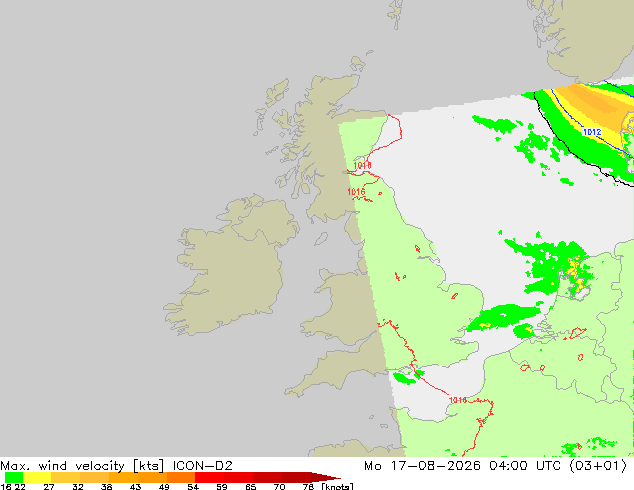Click the dark red arrow tip of legend
634x490 pixels.
click(326, 477)
